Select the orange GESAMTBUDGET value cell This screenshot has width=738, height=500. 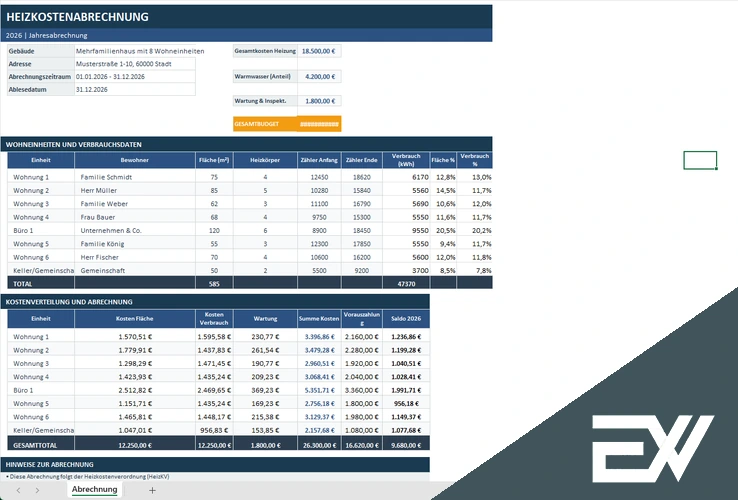319,124
